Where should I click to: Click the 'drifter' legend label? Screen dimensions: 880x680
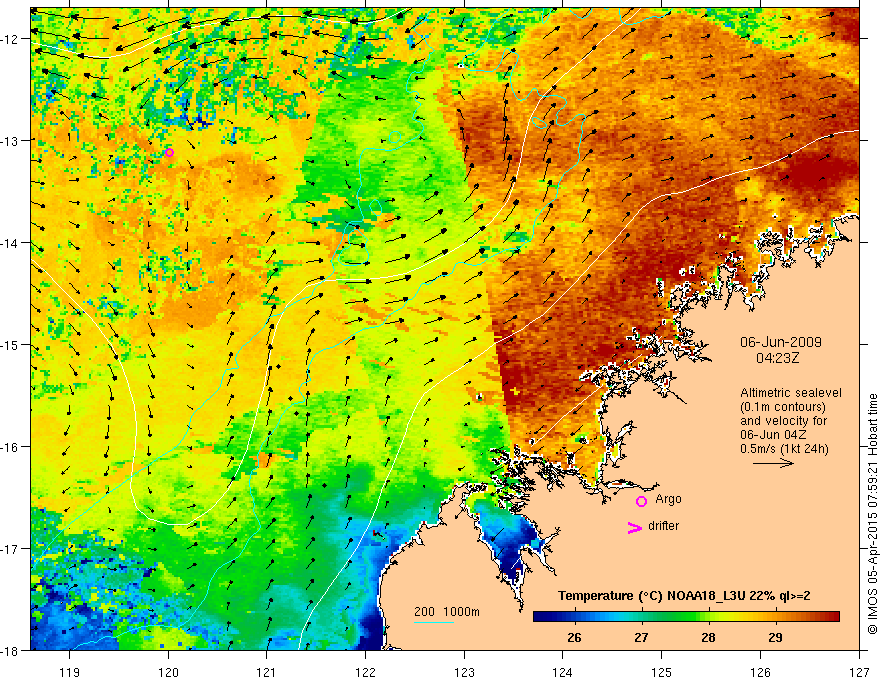(663, 526)
